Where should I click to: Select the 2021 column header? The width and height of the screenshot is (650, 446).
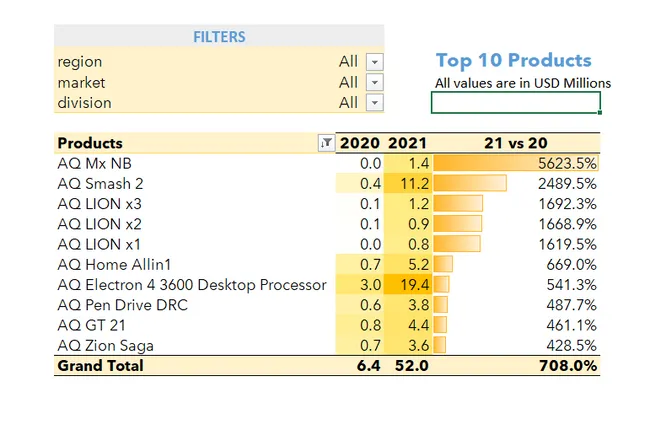[408, 143]
